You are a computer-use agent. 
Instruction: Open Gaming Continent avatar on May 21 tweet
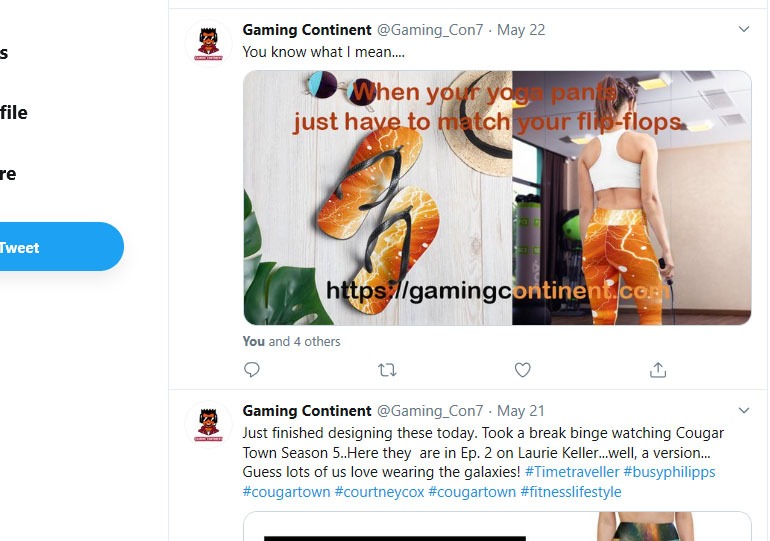208,424
